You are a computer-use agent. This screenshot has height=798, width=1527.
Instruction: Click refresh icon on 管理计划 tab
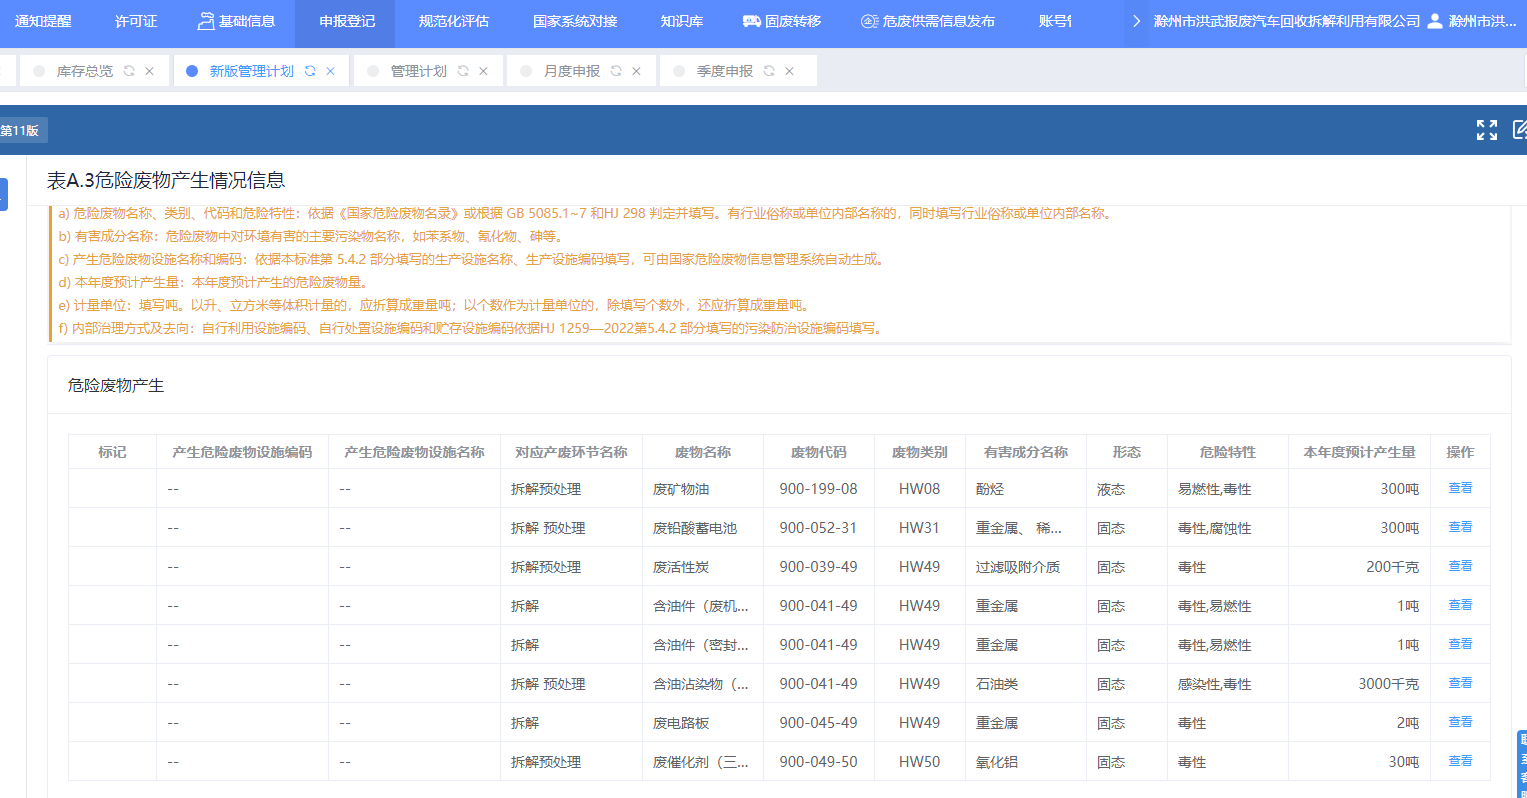click(463, 71)
